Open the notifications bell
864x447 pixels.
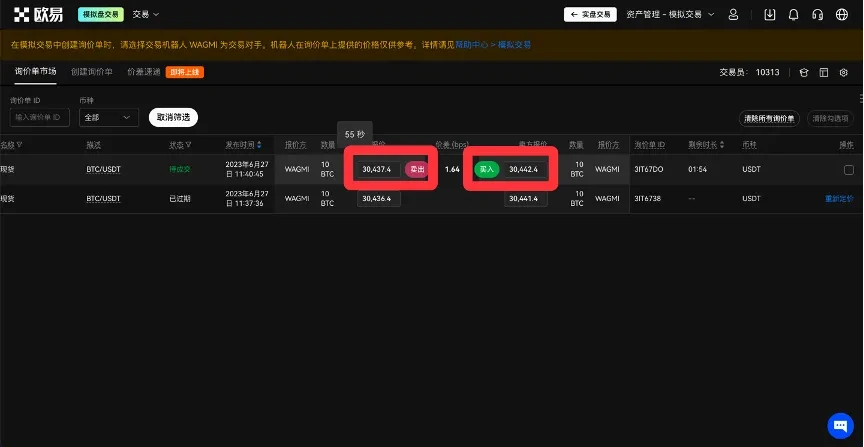point(794,15)
